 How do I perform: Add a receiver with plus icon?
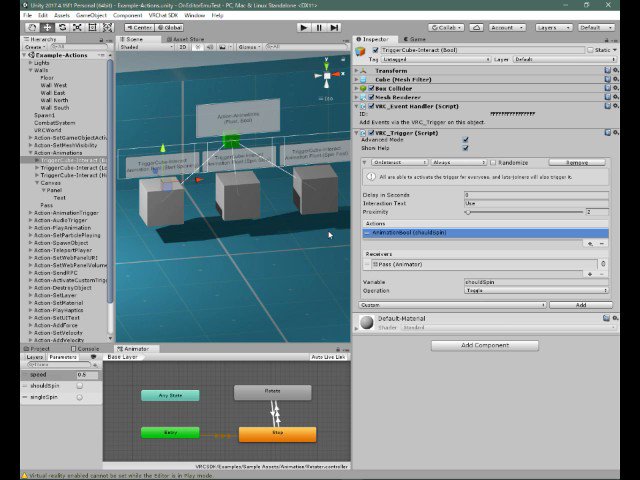click(590, 274)
